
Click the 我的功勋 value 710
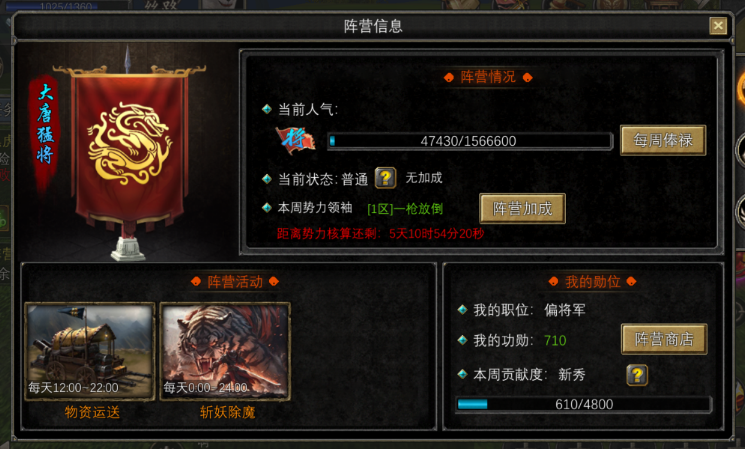pos(555,340)
